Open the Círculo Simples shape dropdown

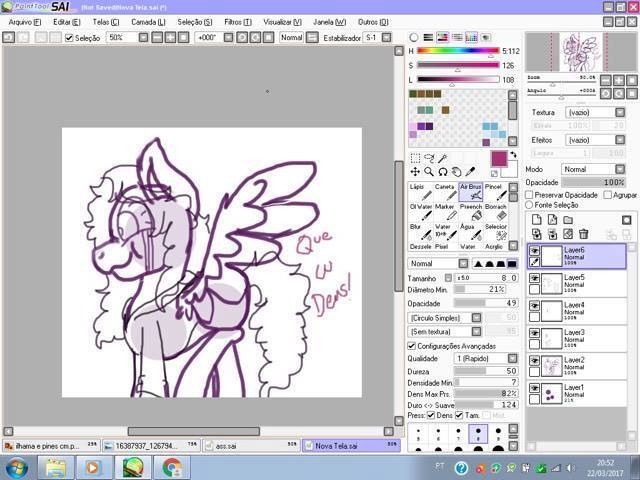pos(476,318)
